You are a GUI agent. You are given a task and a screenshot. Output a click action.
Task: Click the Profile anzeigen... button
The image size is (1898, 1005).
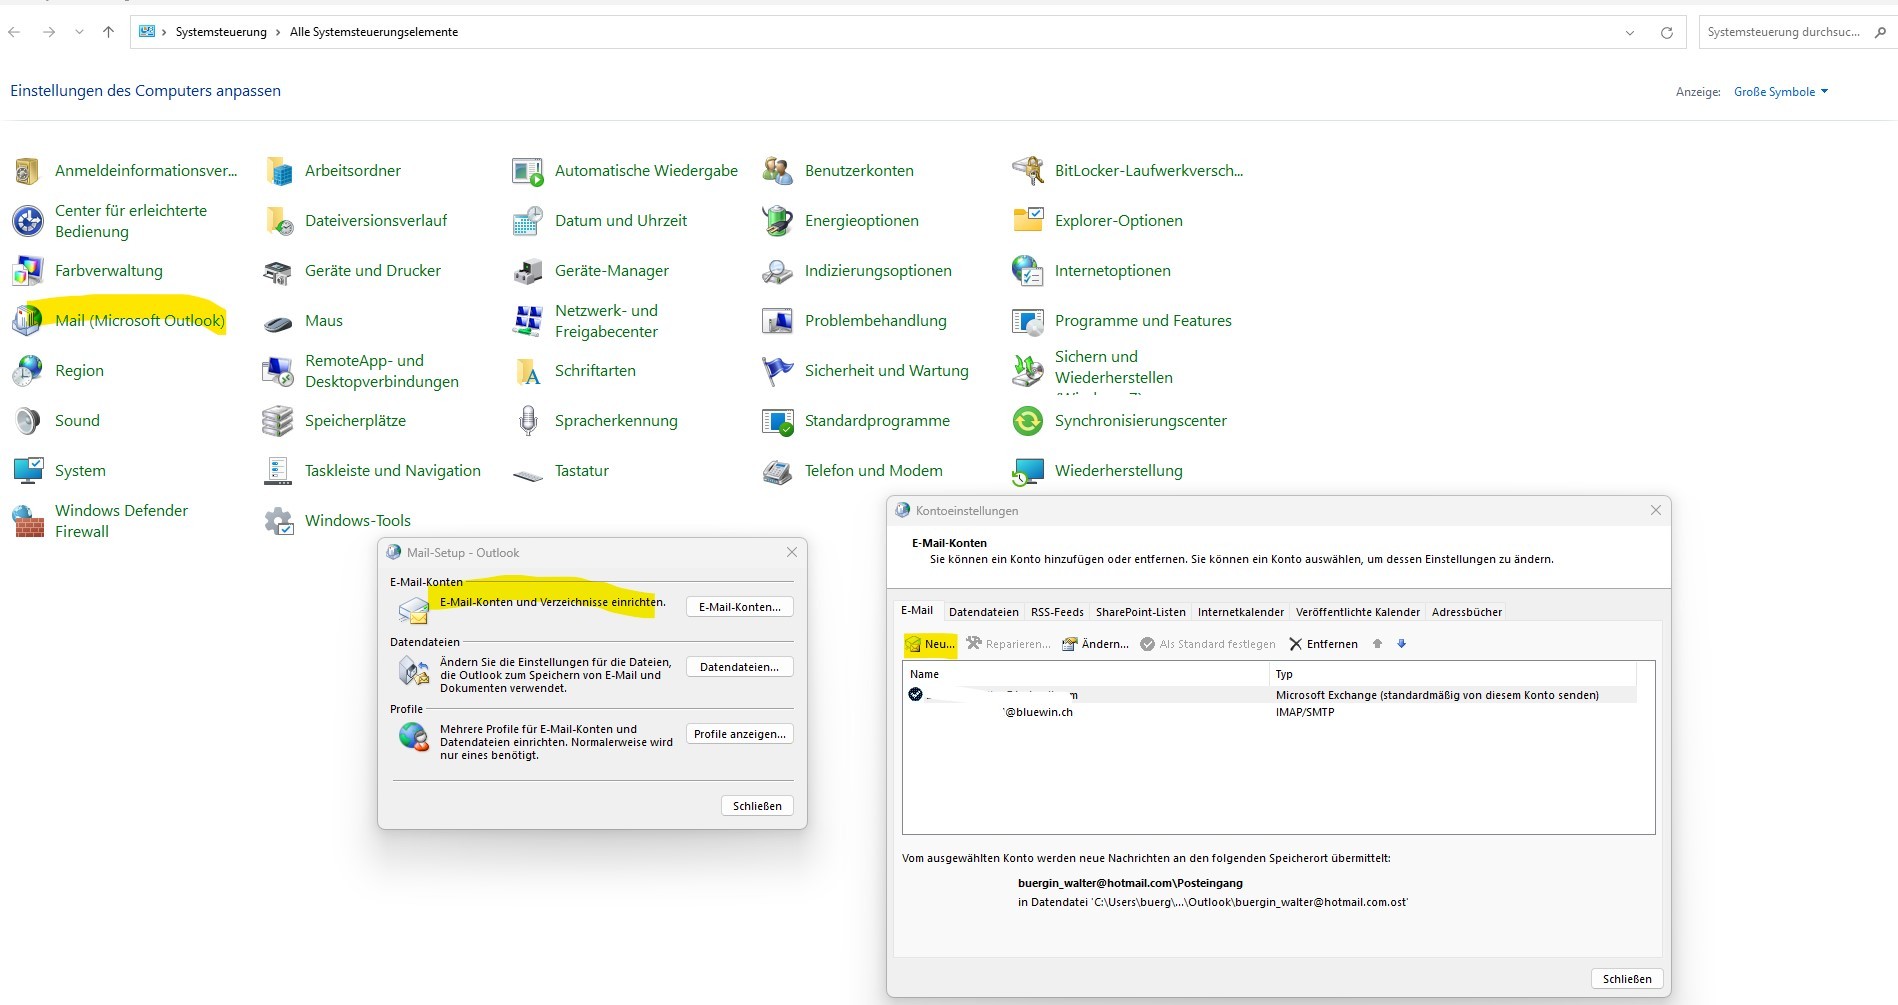pyautogui.click(x=739, y=734)
